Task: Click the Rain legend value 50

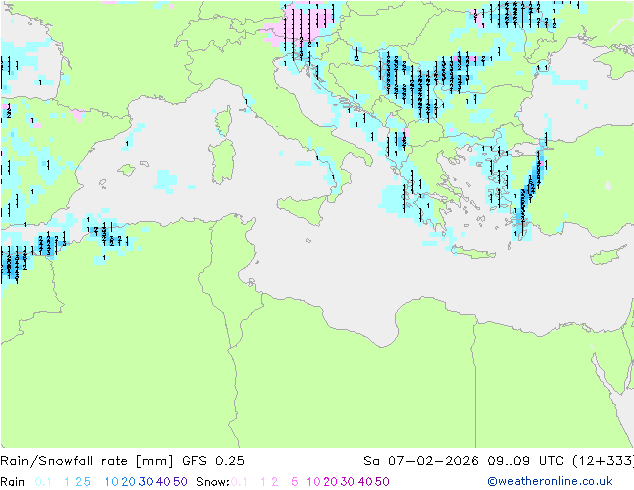Action: [x=180, y=482]
